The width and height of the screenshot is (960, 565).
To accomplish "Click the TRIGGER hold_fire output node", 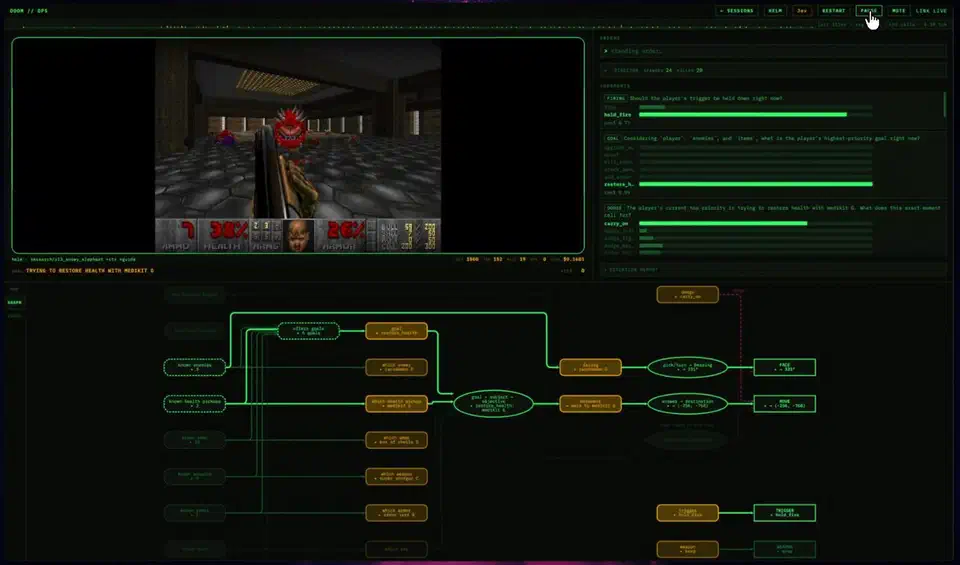I will click(784, 512).
